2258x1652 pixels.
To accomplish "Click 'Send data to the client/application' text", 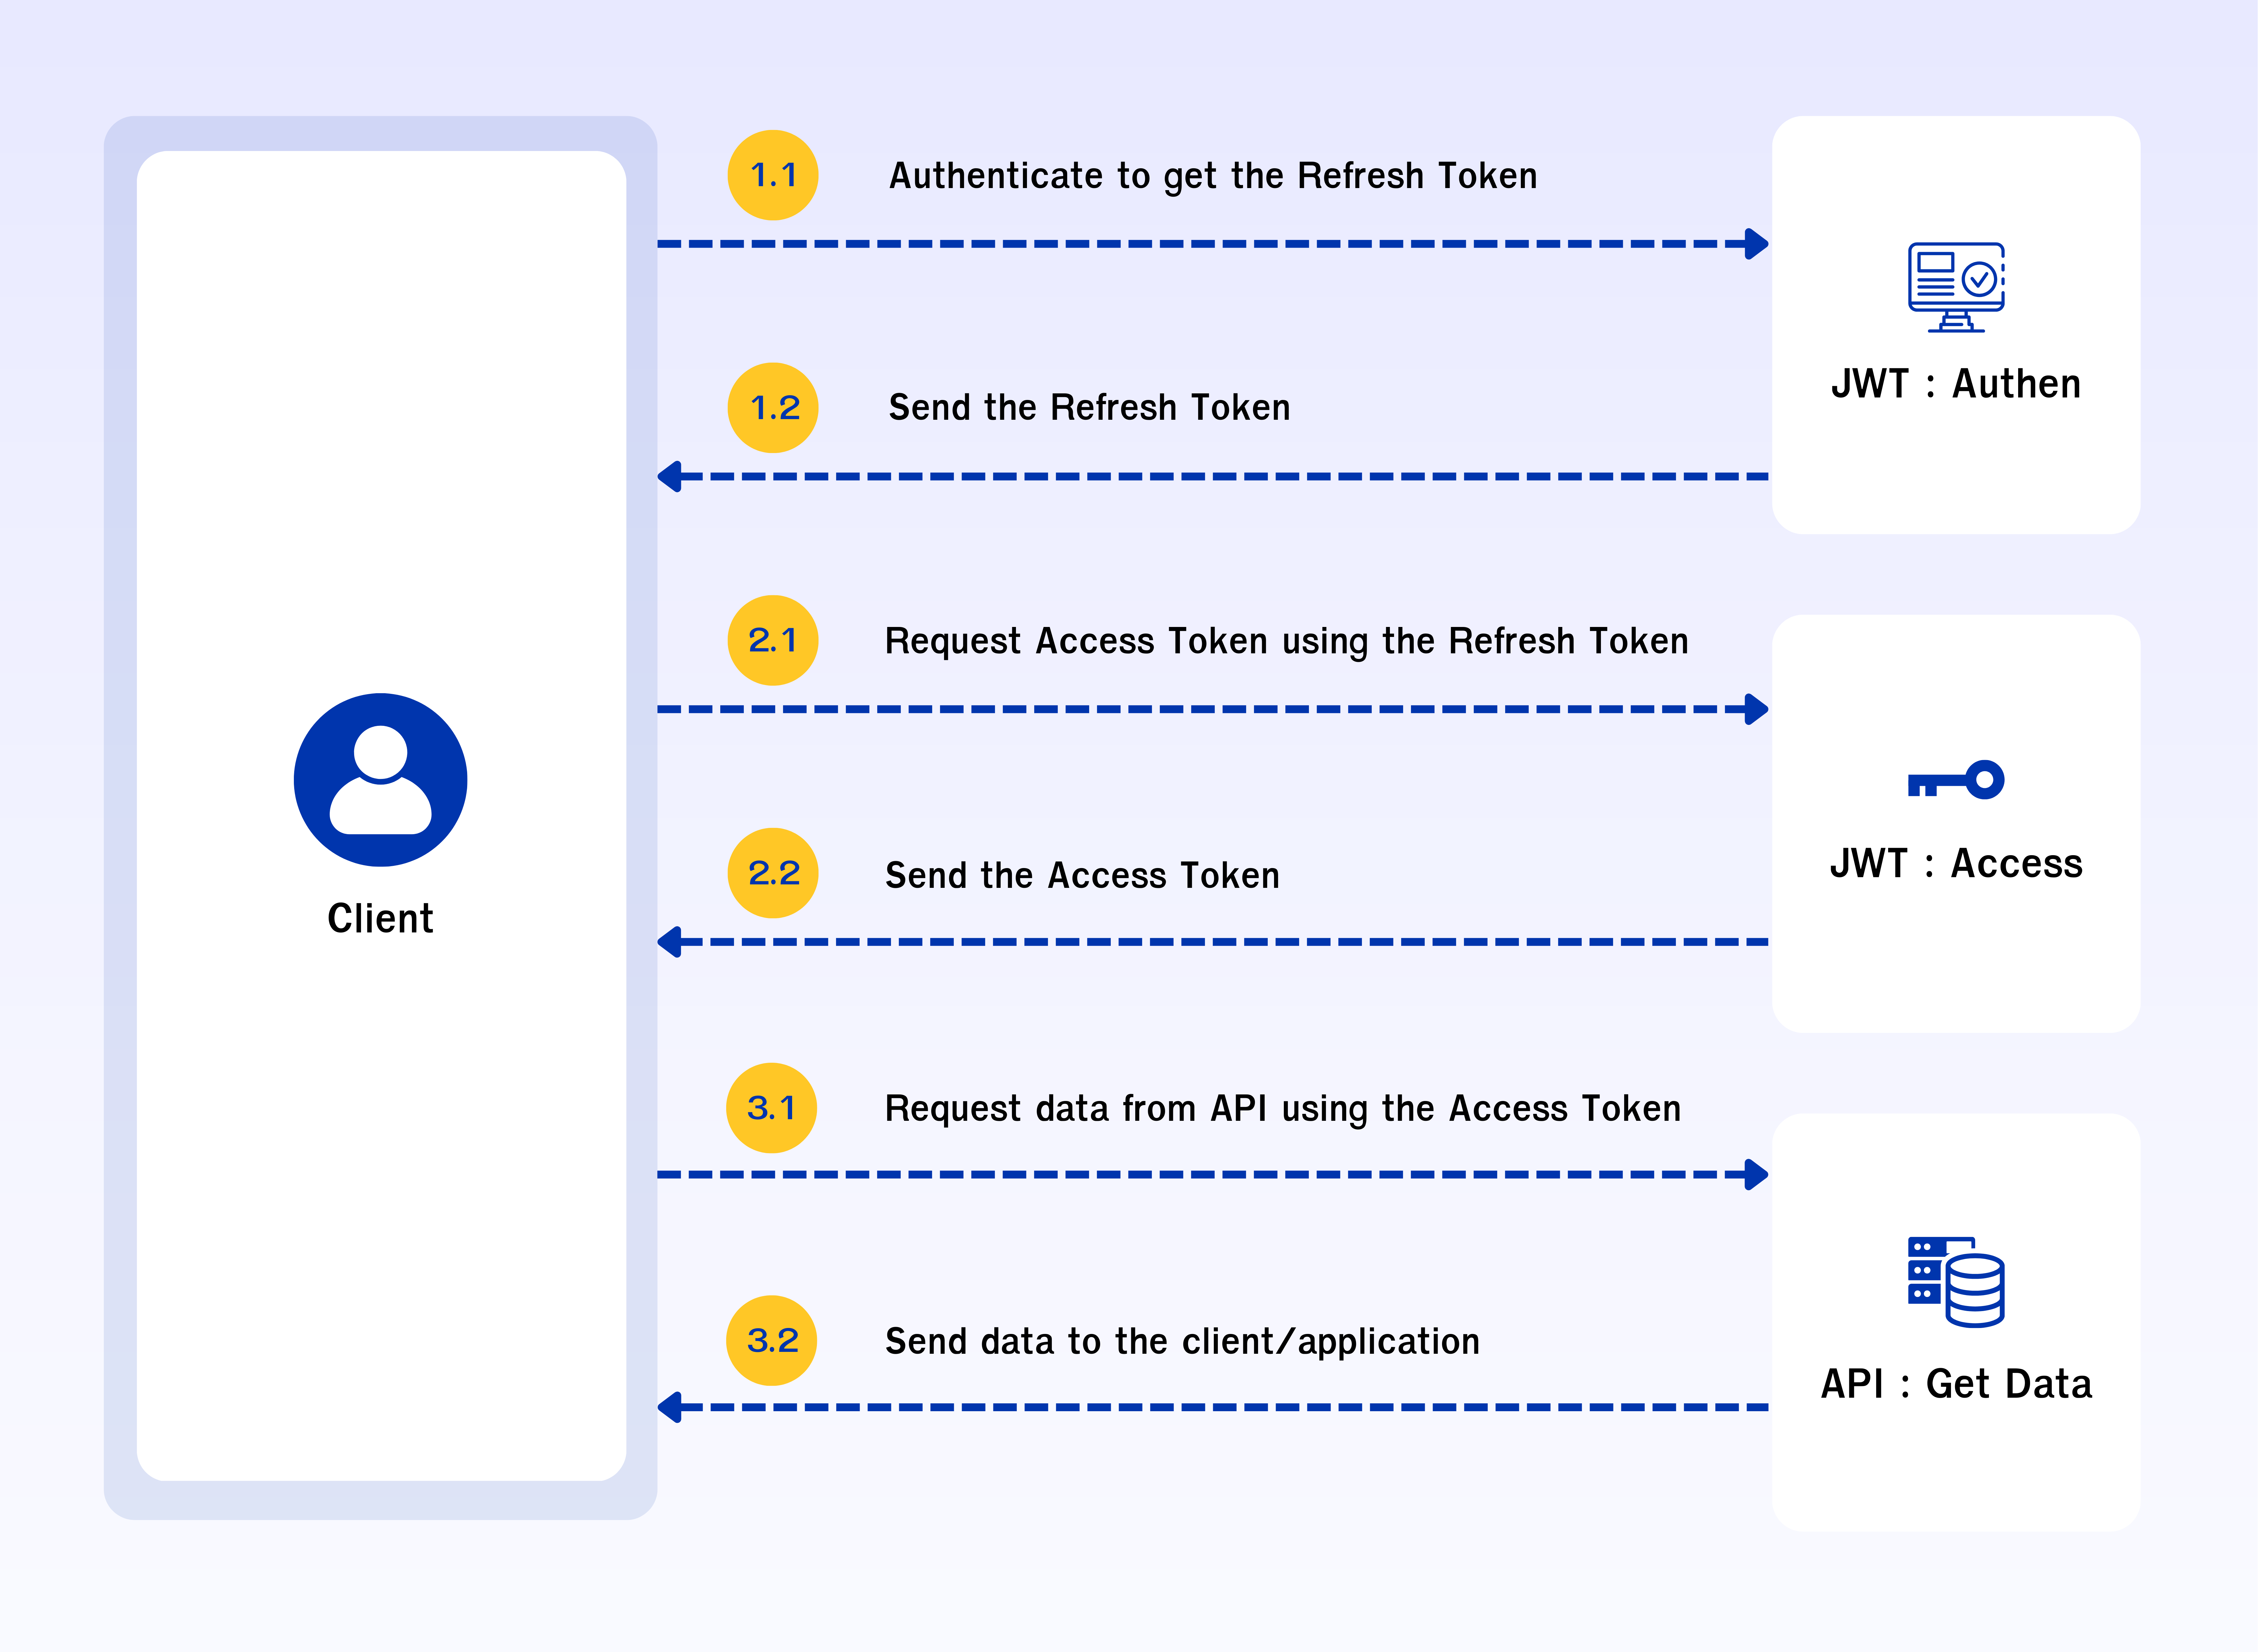I will coord(1182,1341).
